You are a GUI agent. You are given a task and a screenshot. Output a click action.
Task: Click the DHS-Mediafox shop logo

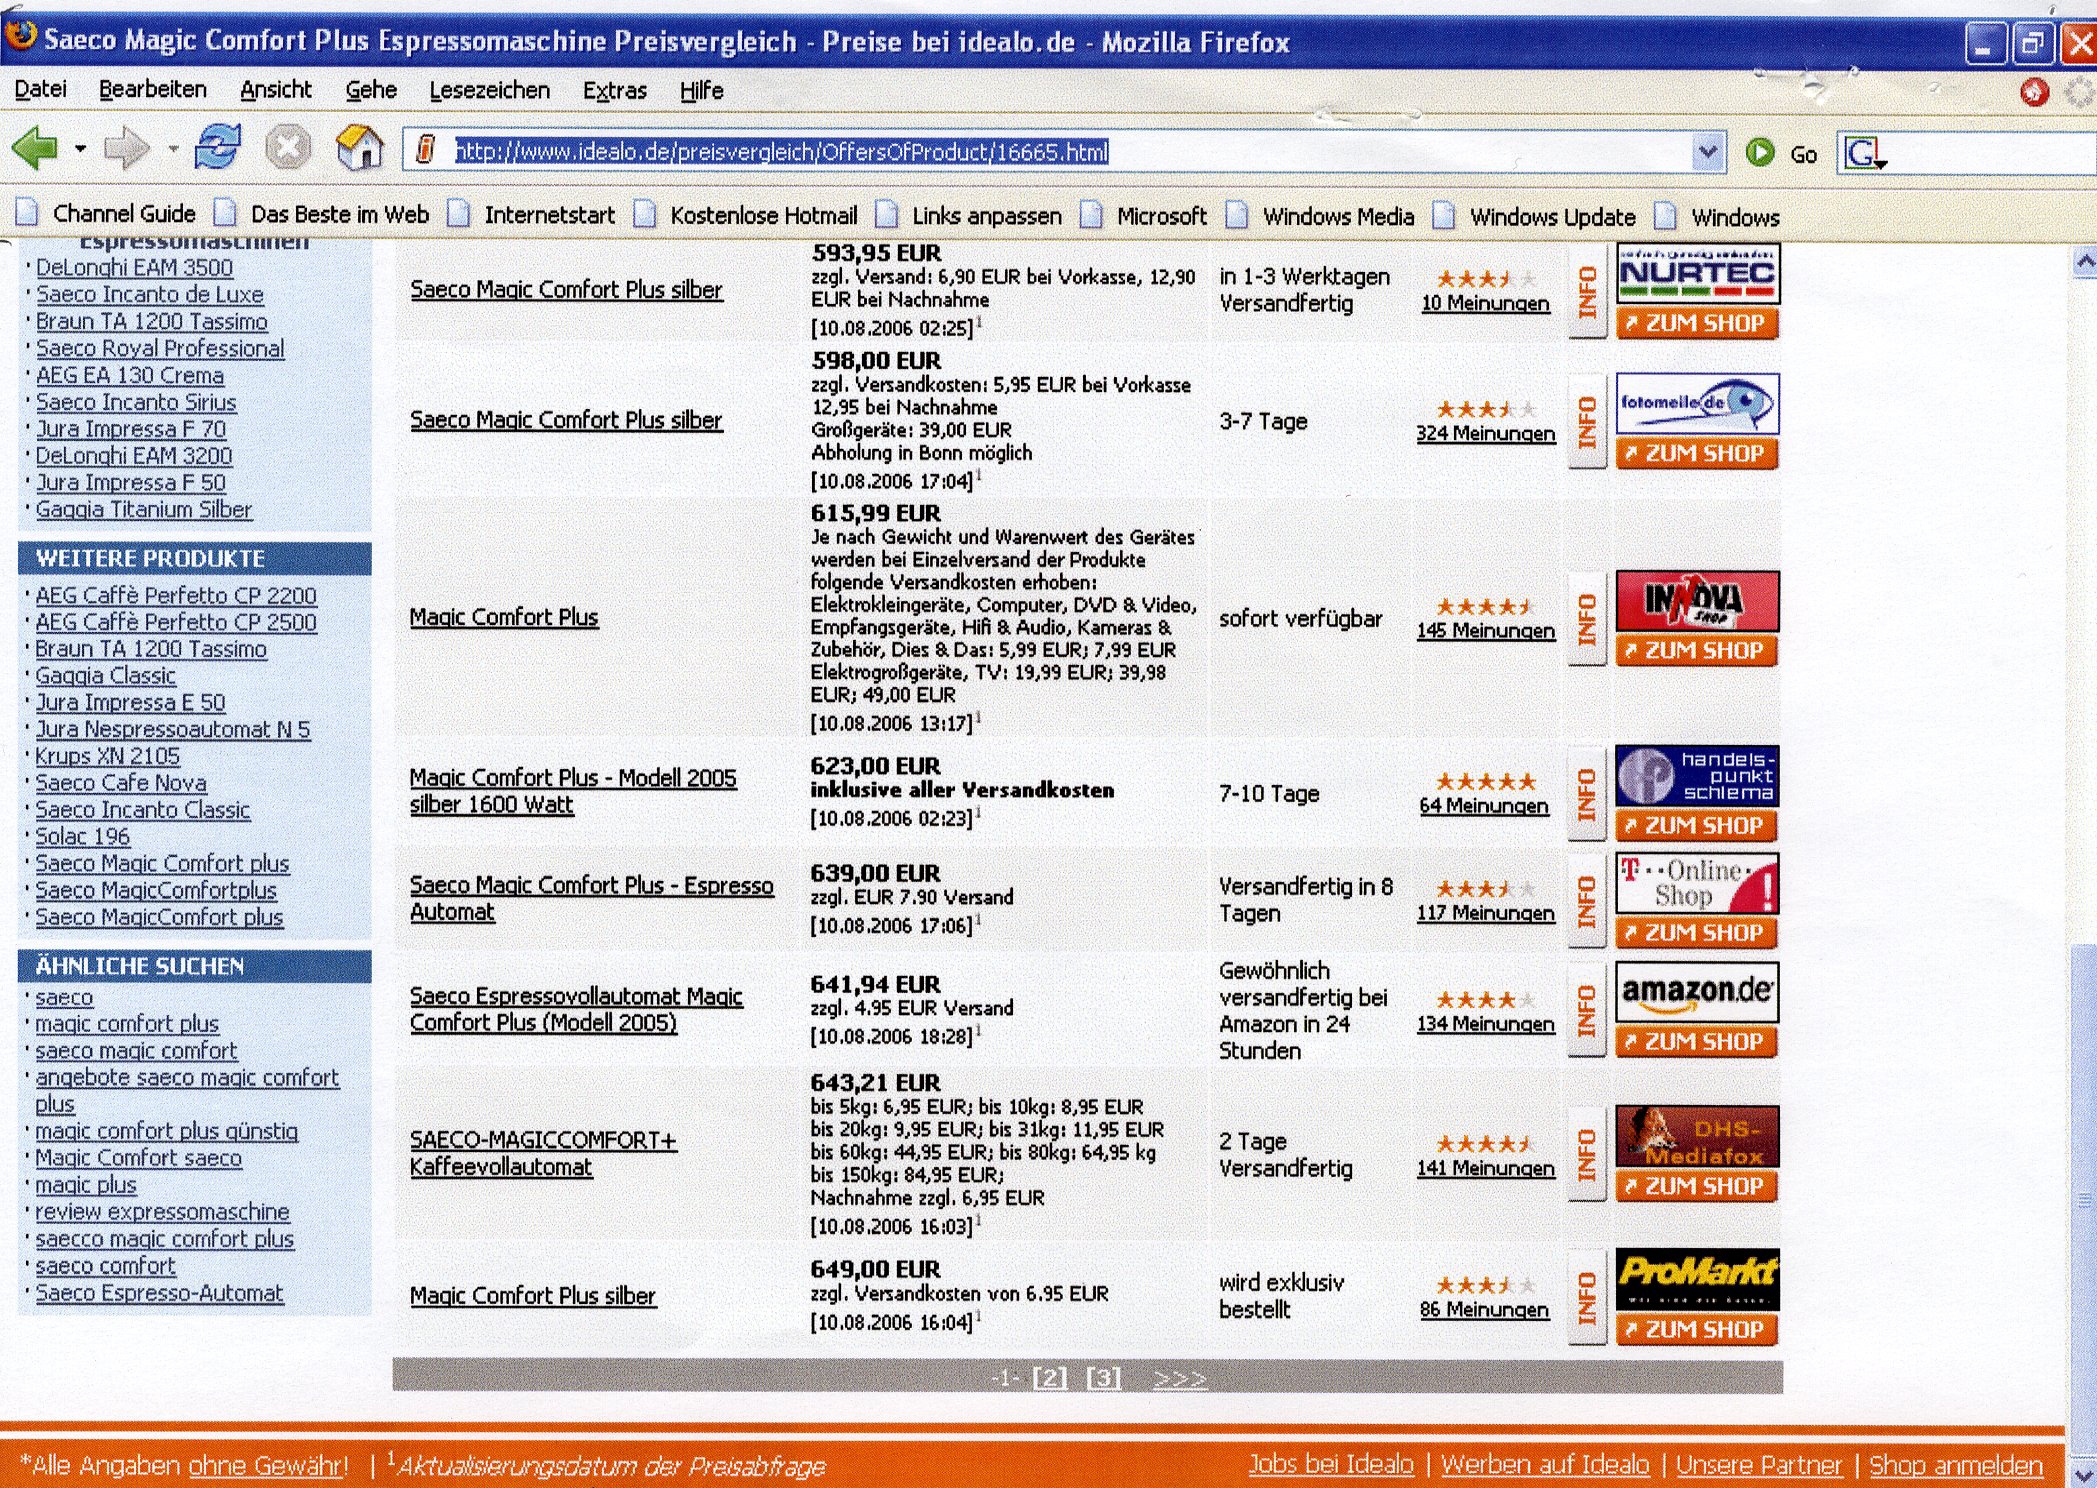click(1697, 1136)
